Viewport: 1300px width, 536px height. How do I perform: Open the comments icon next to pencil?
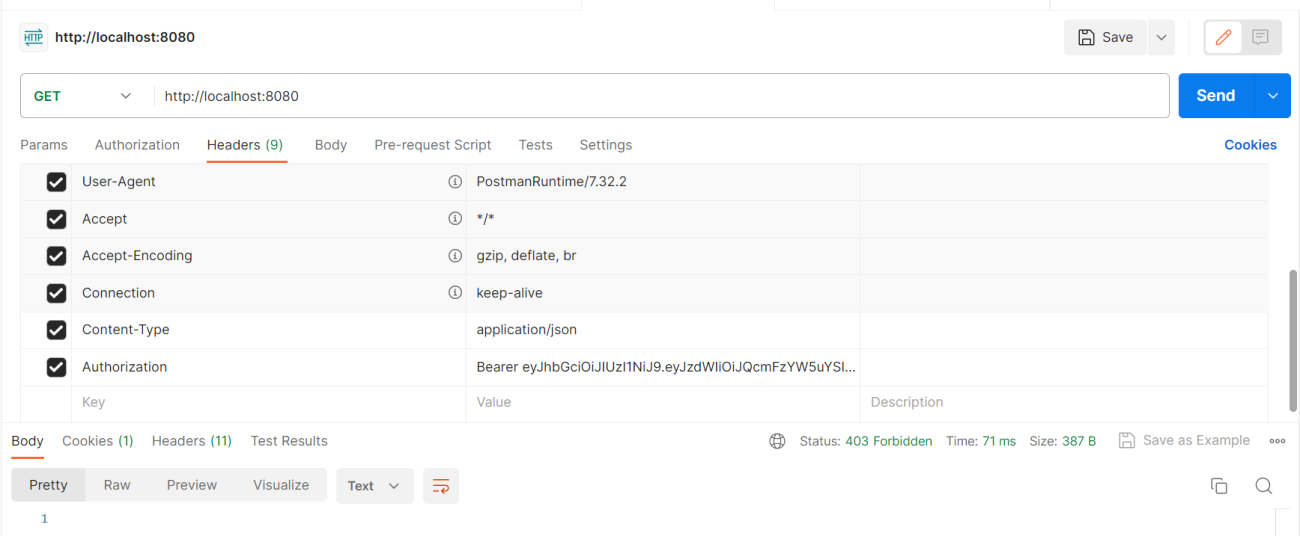point(1260,37)
